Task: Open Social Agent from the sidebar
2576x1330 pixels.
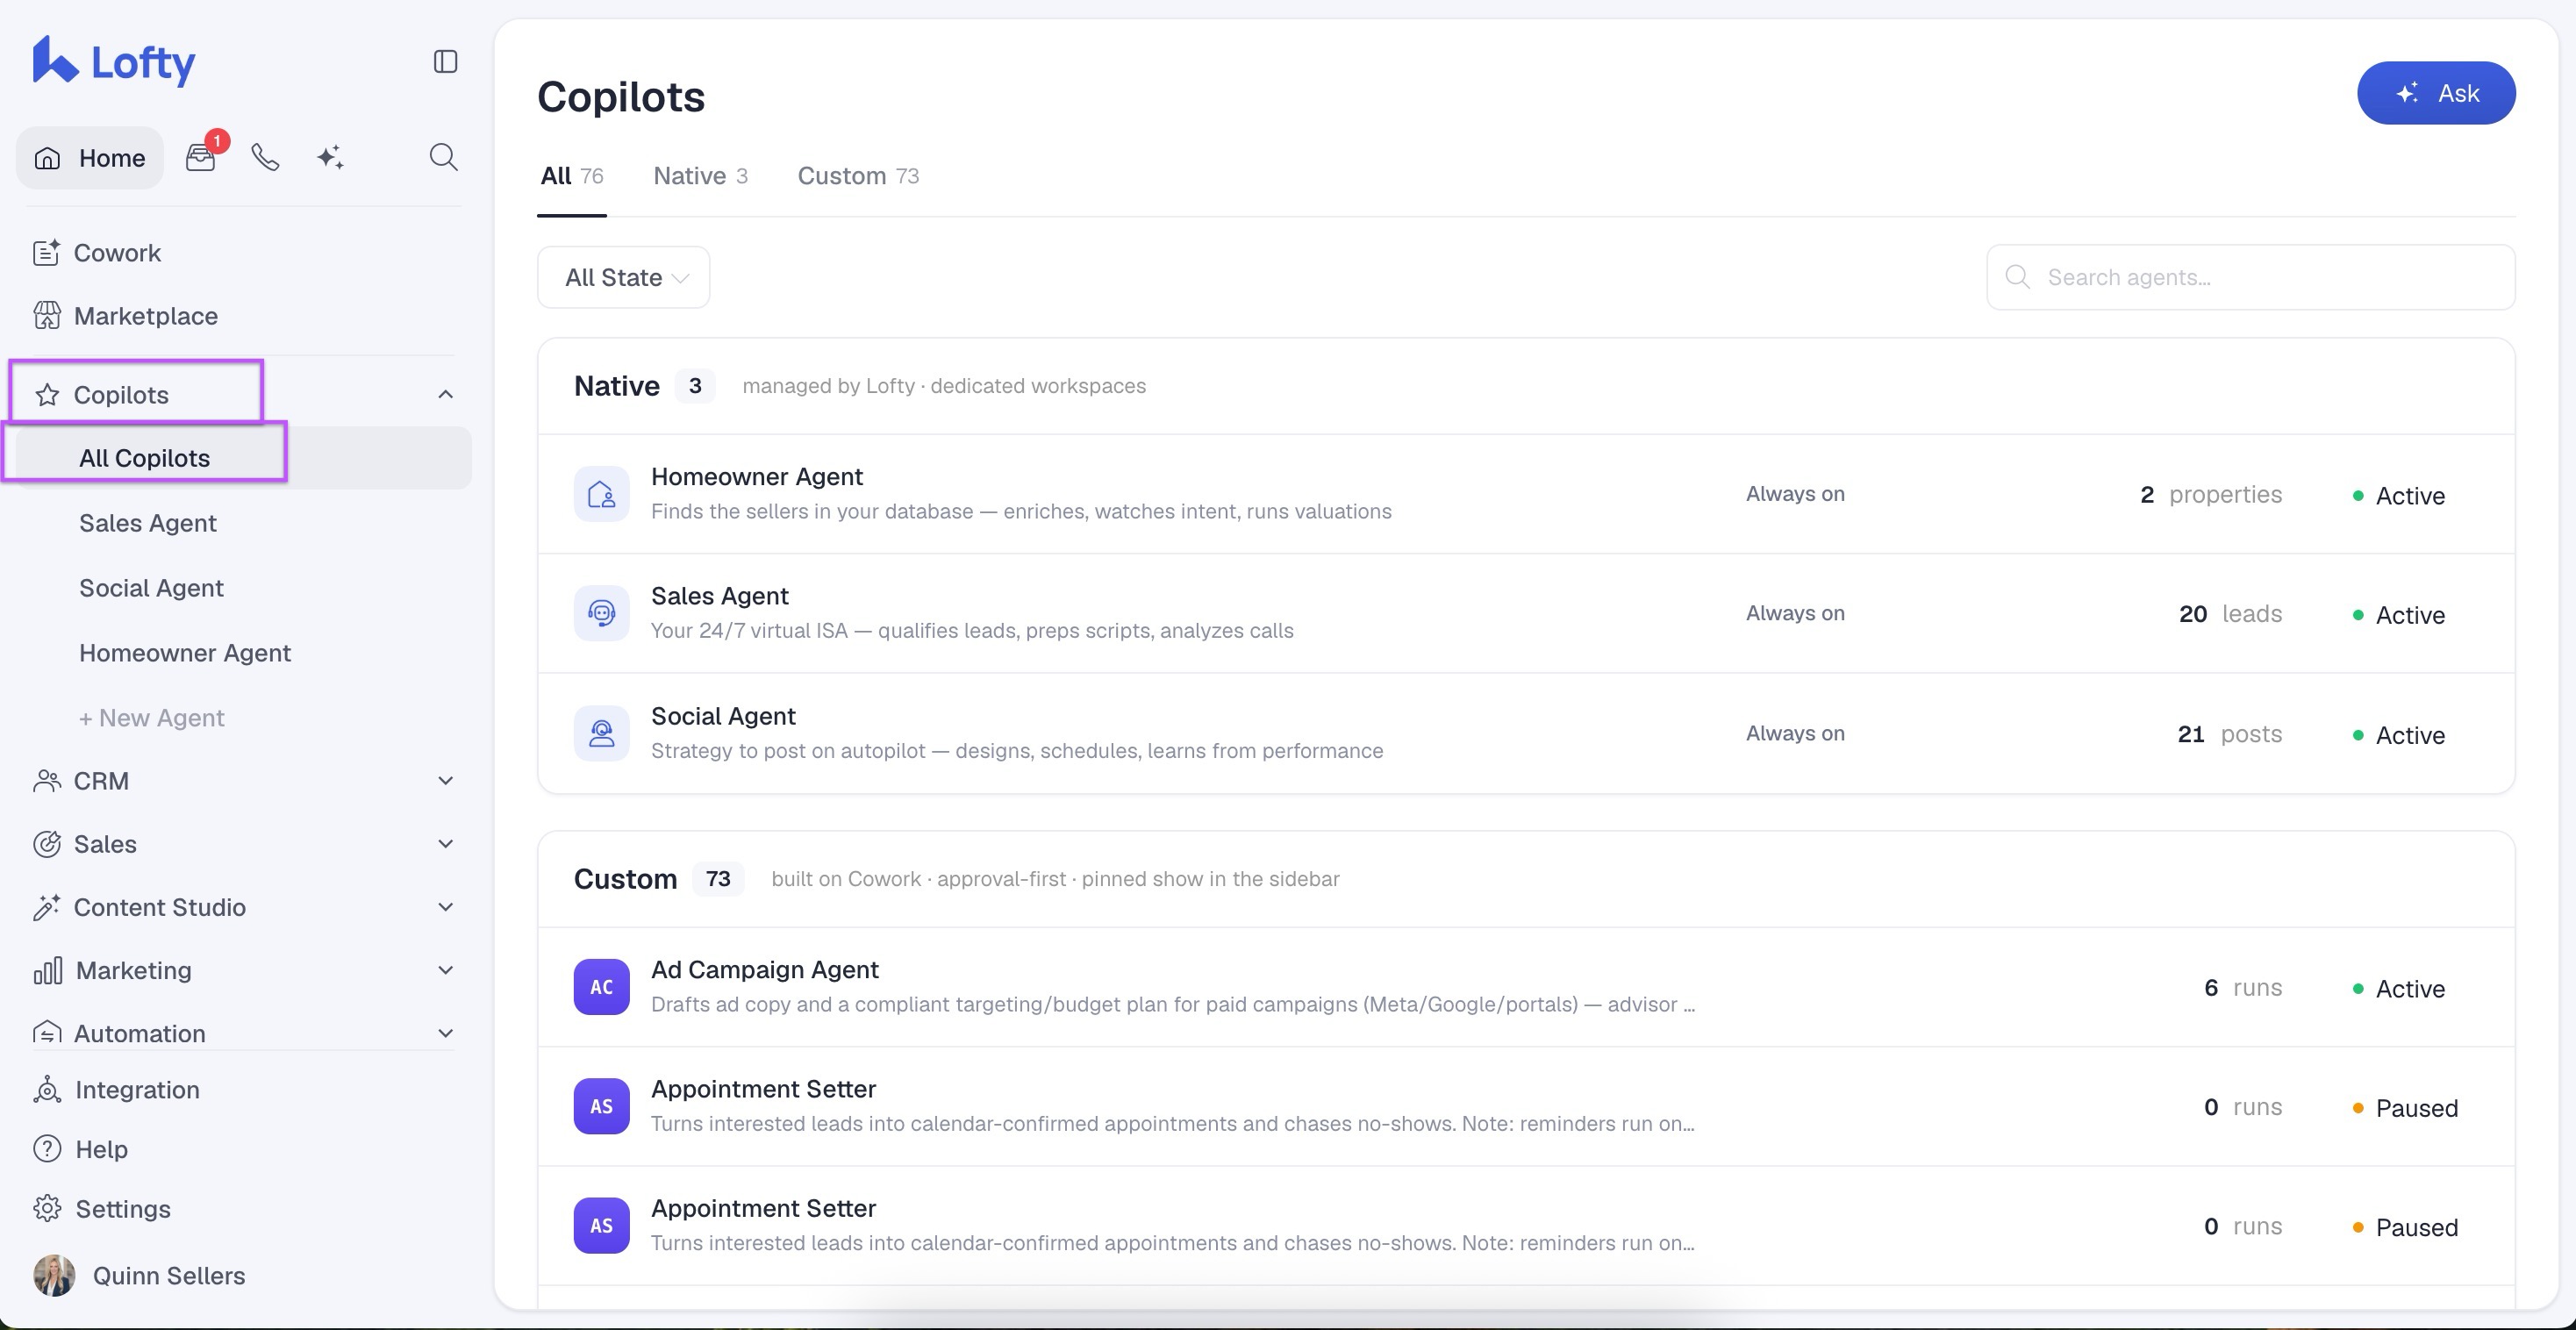Action: click(x=151, y=588)
